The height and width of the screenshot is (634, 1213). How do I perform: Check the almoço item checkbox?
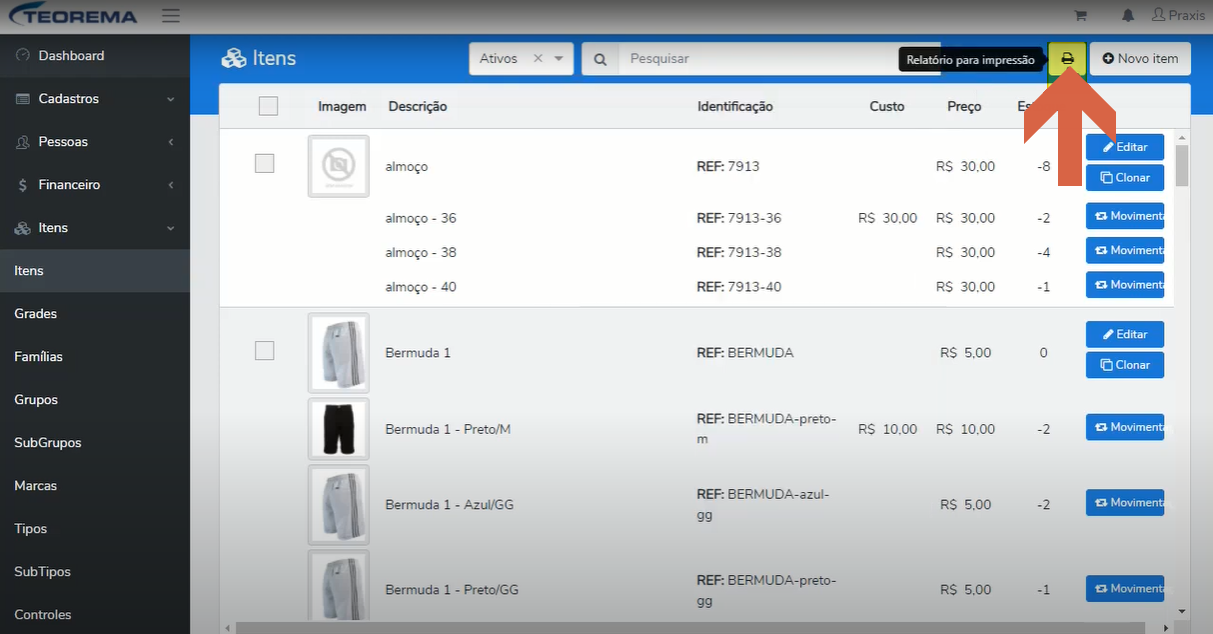264,163
